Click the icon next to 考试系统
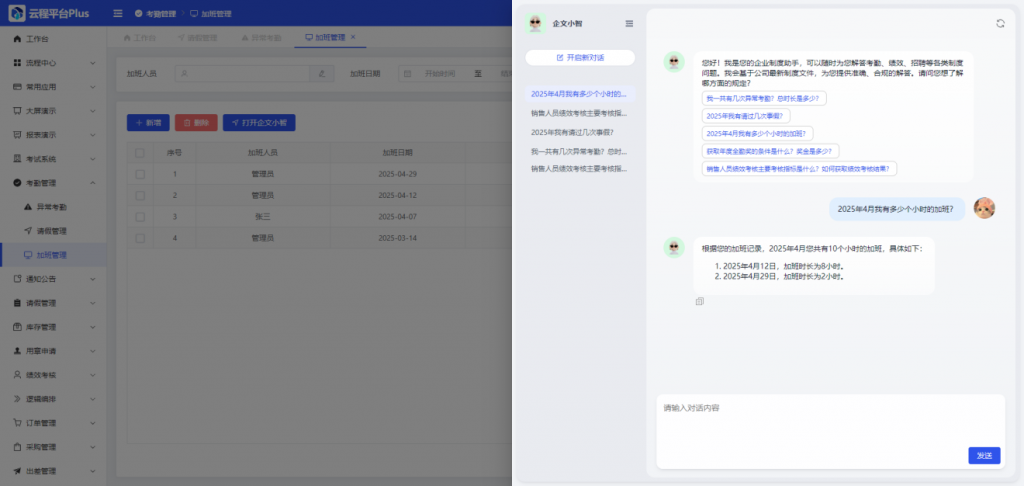Viewport: 1024px width, 486px height. coord(17,159)
